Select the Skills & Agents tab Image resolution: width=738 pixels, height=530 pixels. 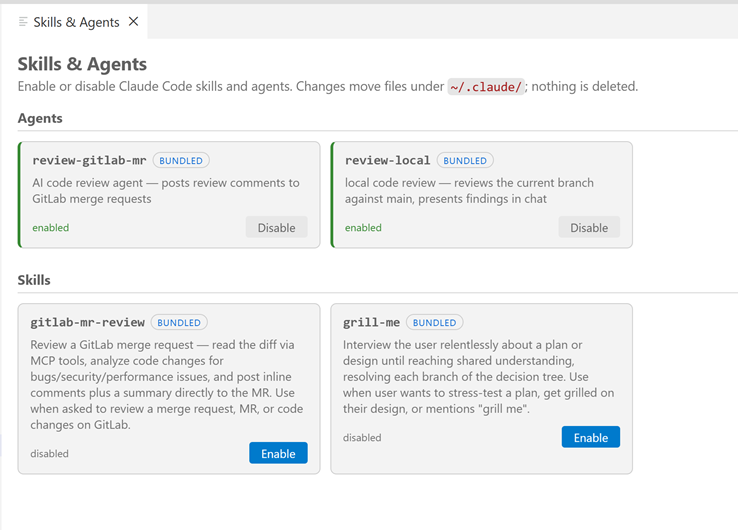tap(76, 22)
